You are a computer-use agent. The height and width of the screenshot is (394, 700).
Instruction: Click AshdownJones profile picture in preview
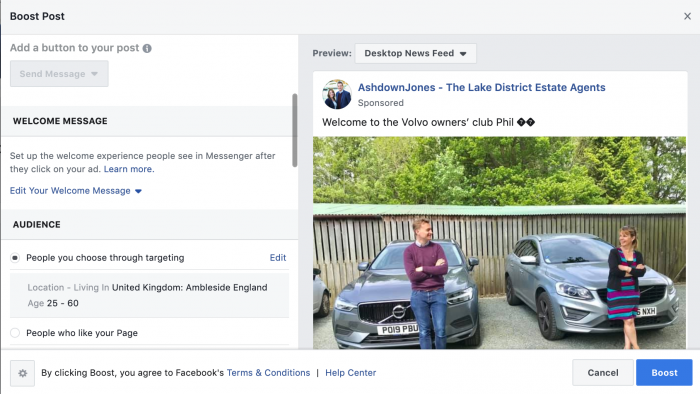click(x=337, y=94)
